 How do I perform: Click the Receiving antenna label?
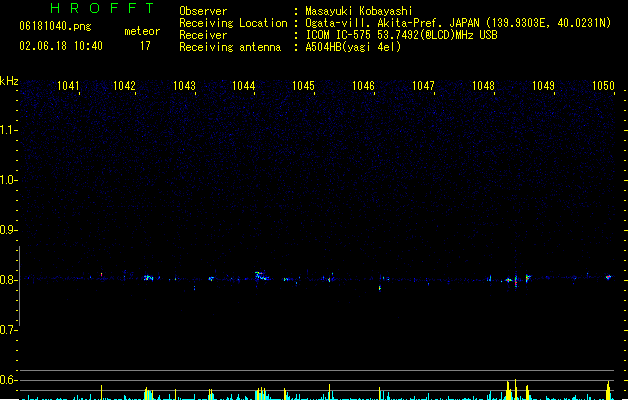[x=230, y=47]
